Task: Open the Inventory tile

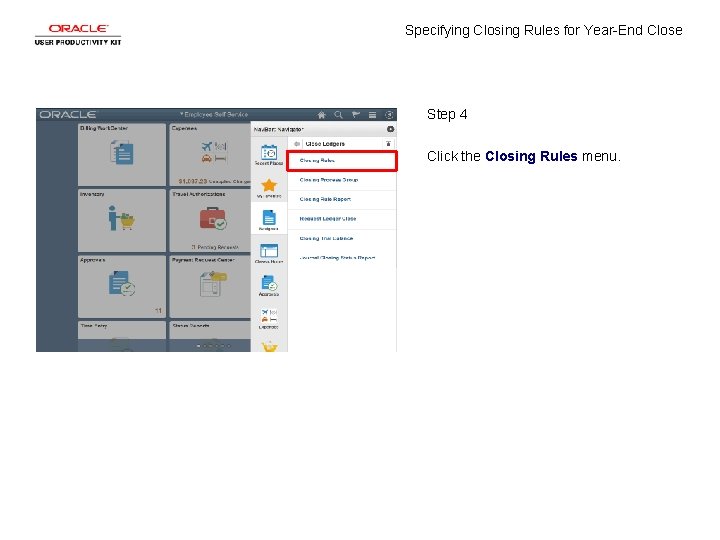Action: [122, 220]
